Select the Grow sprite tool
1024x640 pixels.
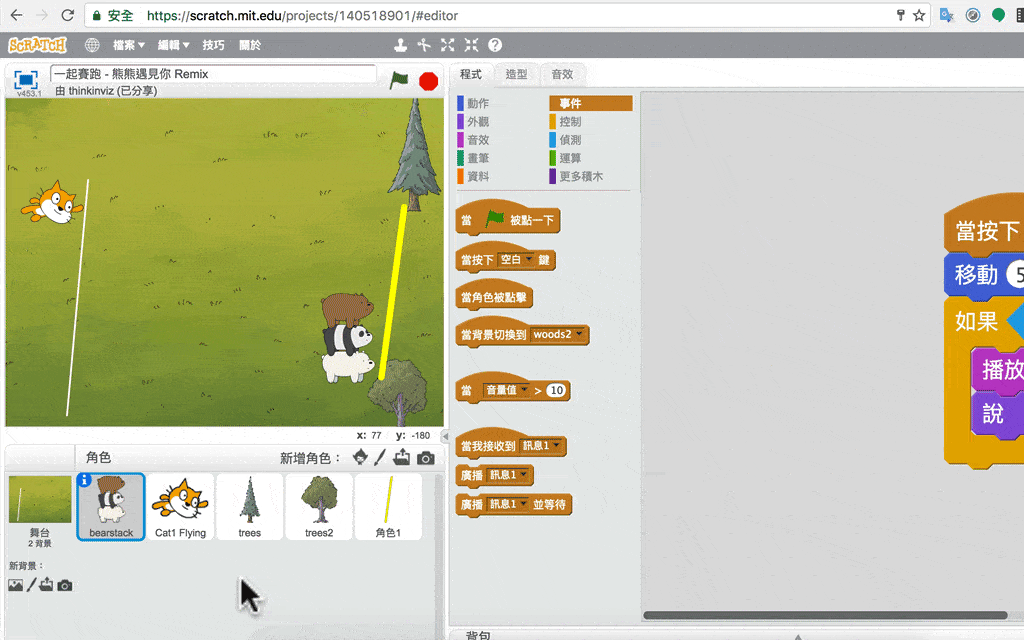point(447,45)
